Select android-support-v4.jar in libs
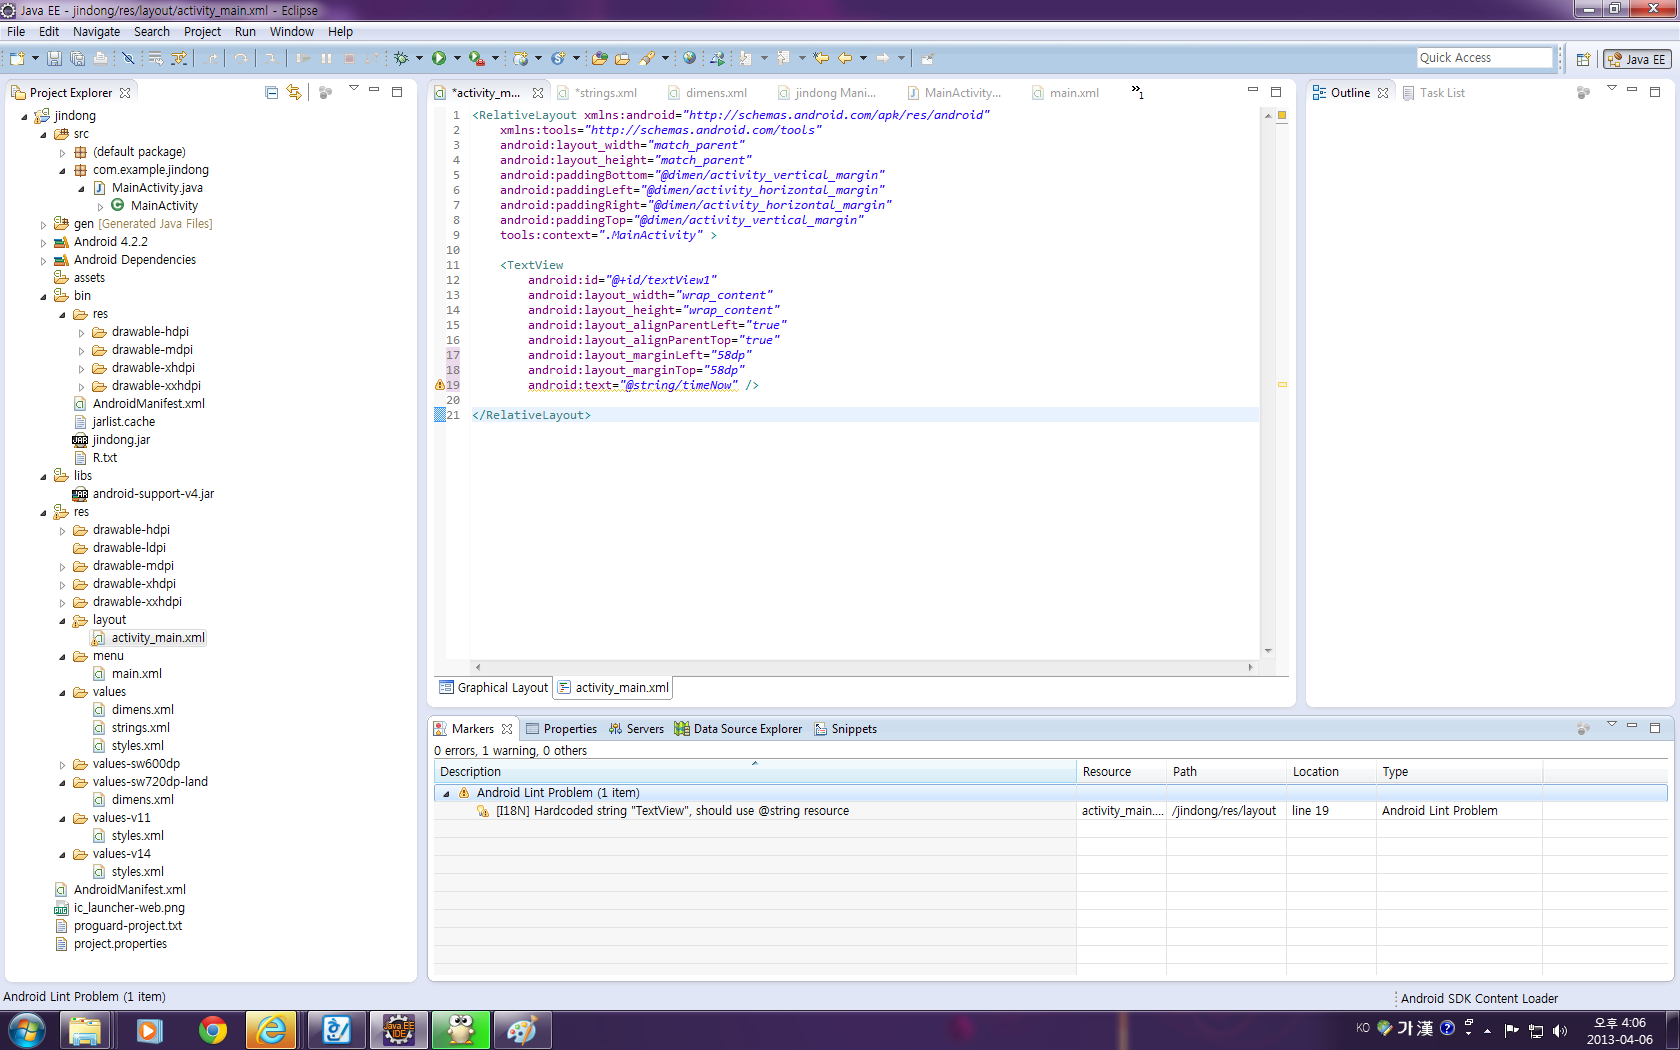 click(143, 494)
